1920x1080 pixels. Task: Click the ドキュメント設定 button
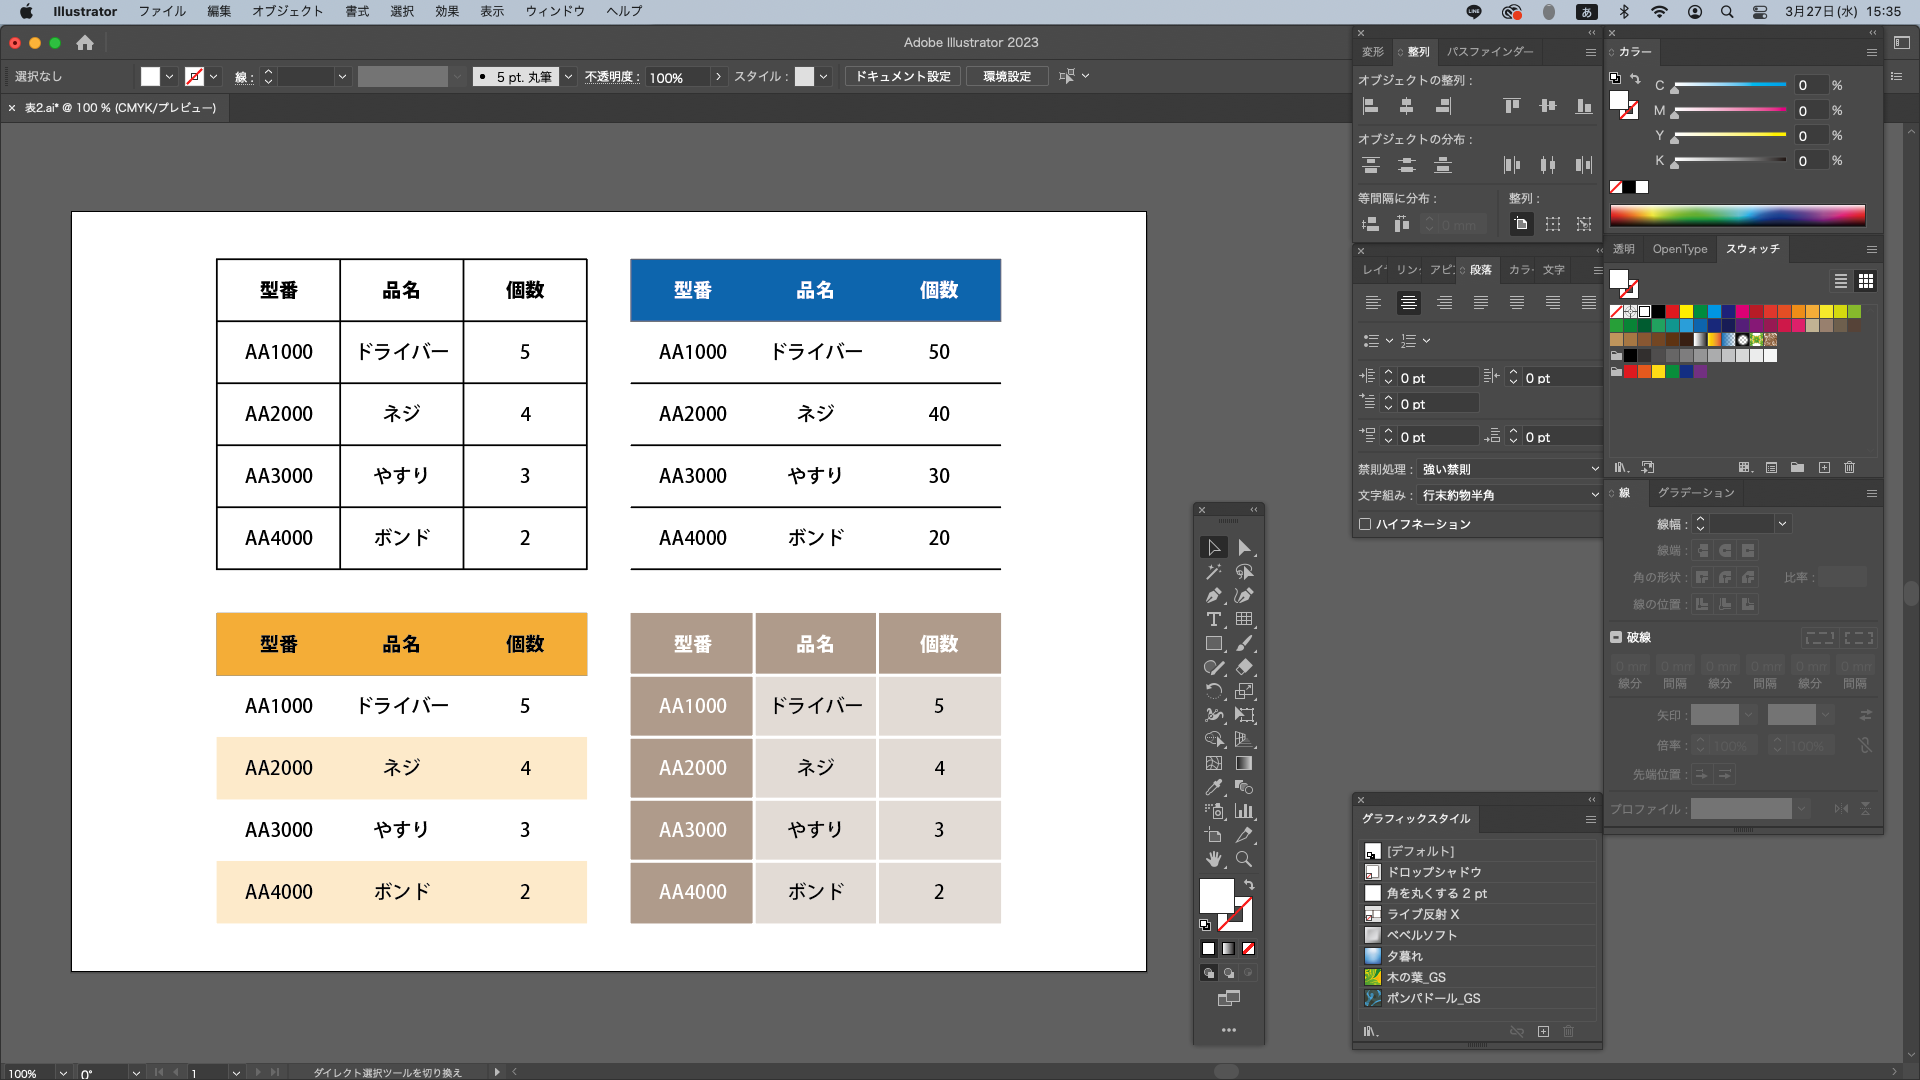[903, 77]
